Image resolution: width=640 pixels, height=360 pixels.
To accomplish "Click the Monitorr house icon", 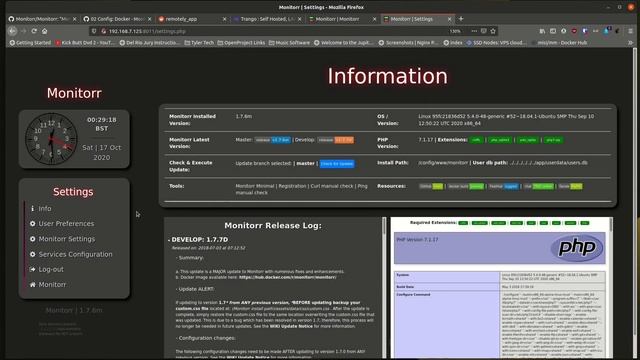I will [33, 284].
